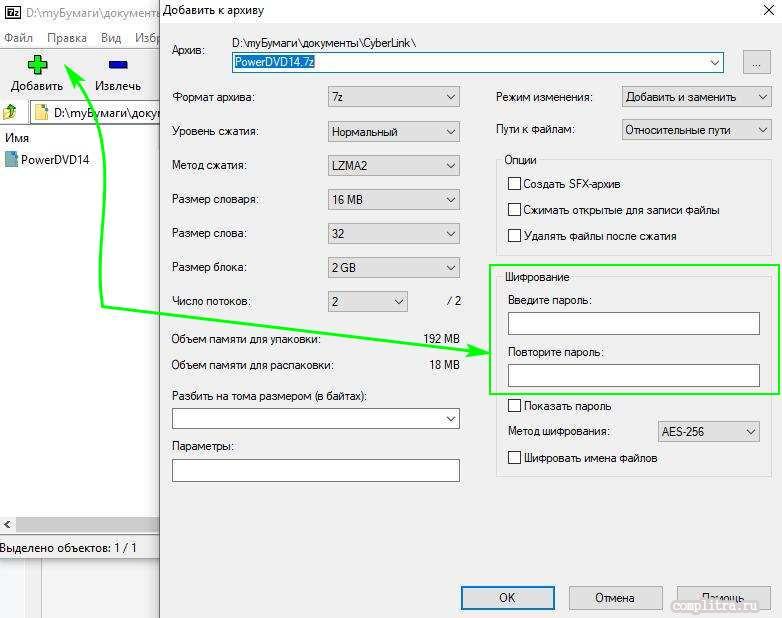The width and height of the screenshot is (782, 618).
Task: Click the Отмена button
Action: (x=615, y=598)
